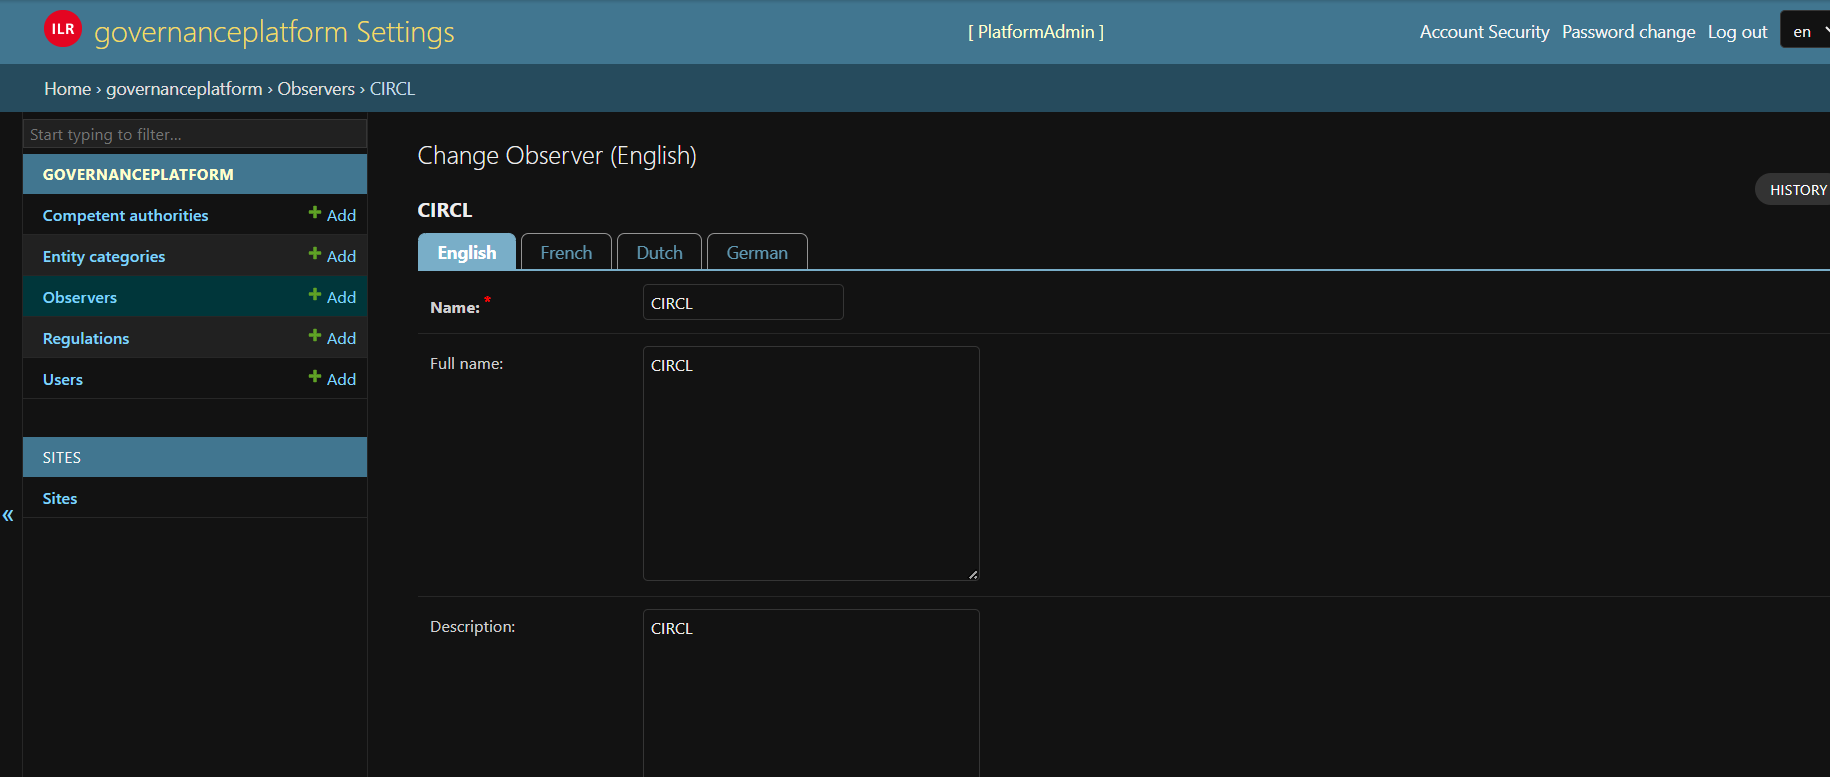Switch to the French tab
Viewport: 1830px width, 777px height.
click(566, 252)
